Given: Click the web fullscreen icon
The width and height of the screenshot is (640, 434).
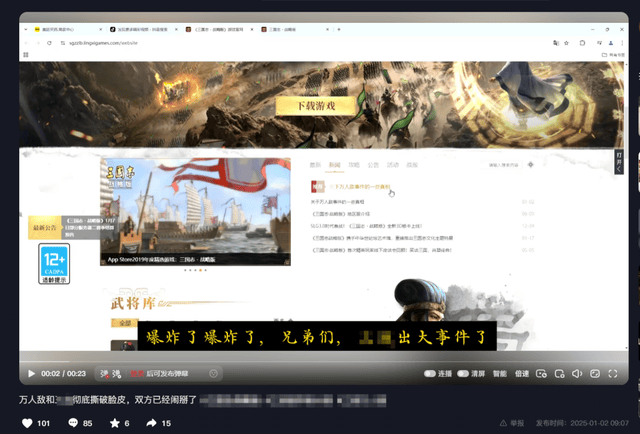Looking at the screenshot, I should (595, 374).
